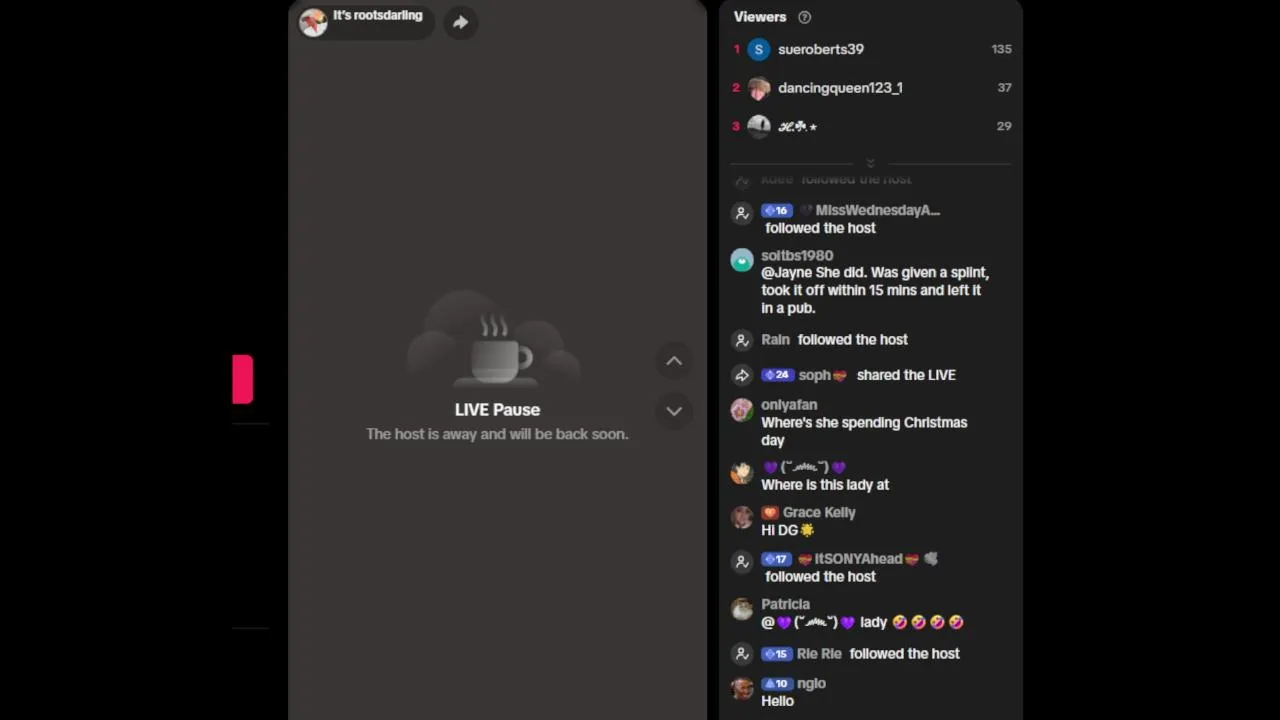Click the LIVE Pause coffee cup image
This screenshot has height=720, width=1280.
coord(497,350)
